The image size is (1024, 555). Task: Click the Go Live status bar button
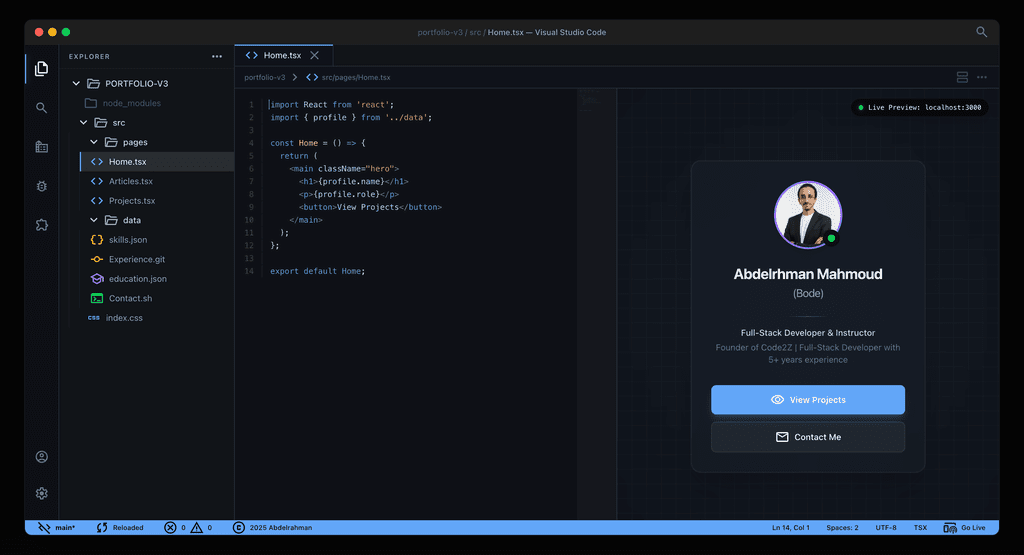click(x=965, y=527)
